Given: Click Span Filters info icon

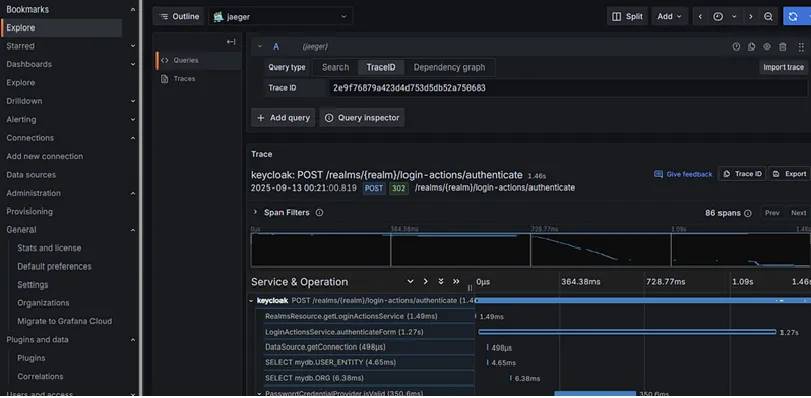Looking at the screenshot, I should coord(319,213).
